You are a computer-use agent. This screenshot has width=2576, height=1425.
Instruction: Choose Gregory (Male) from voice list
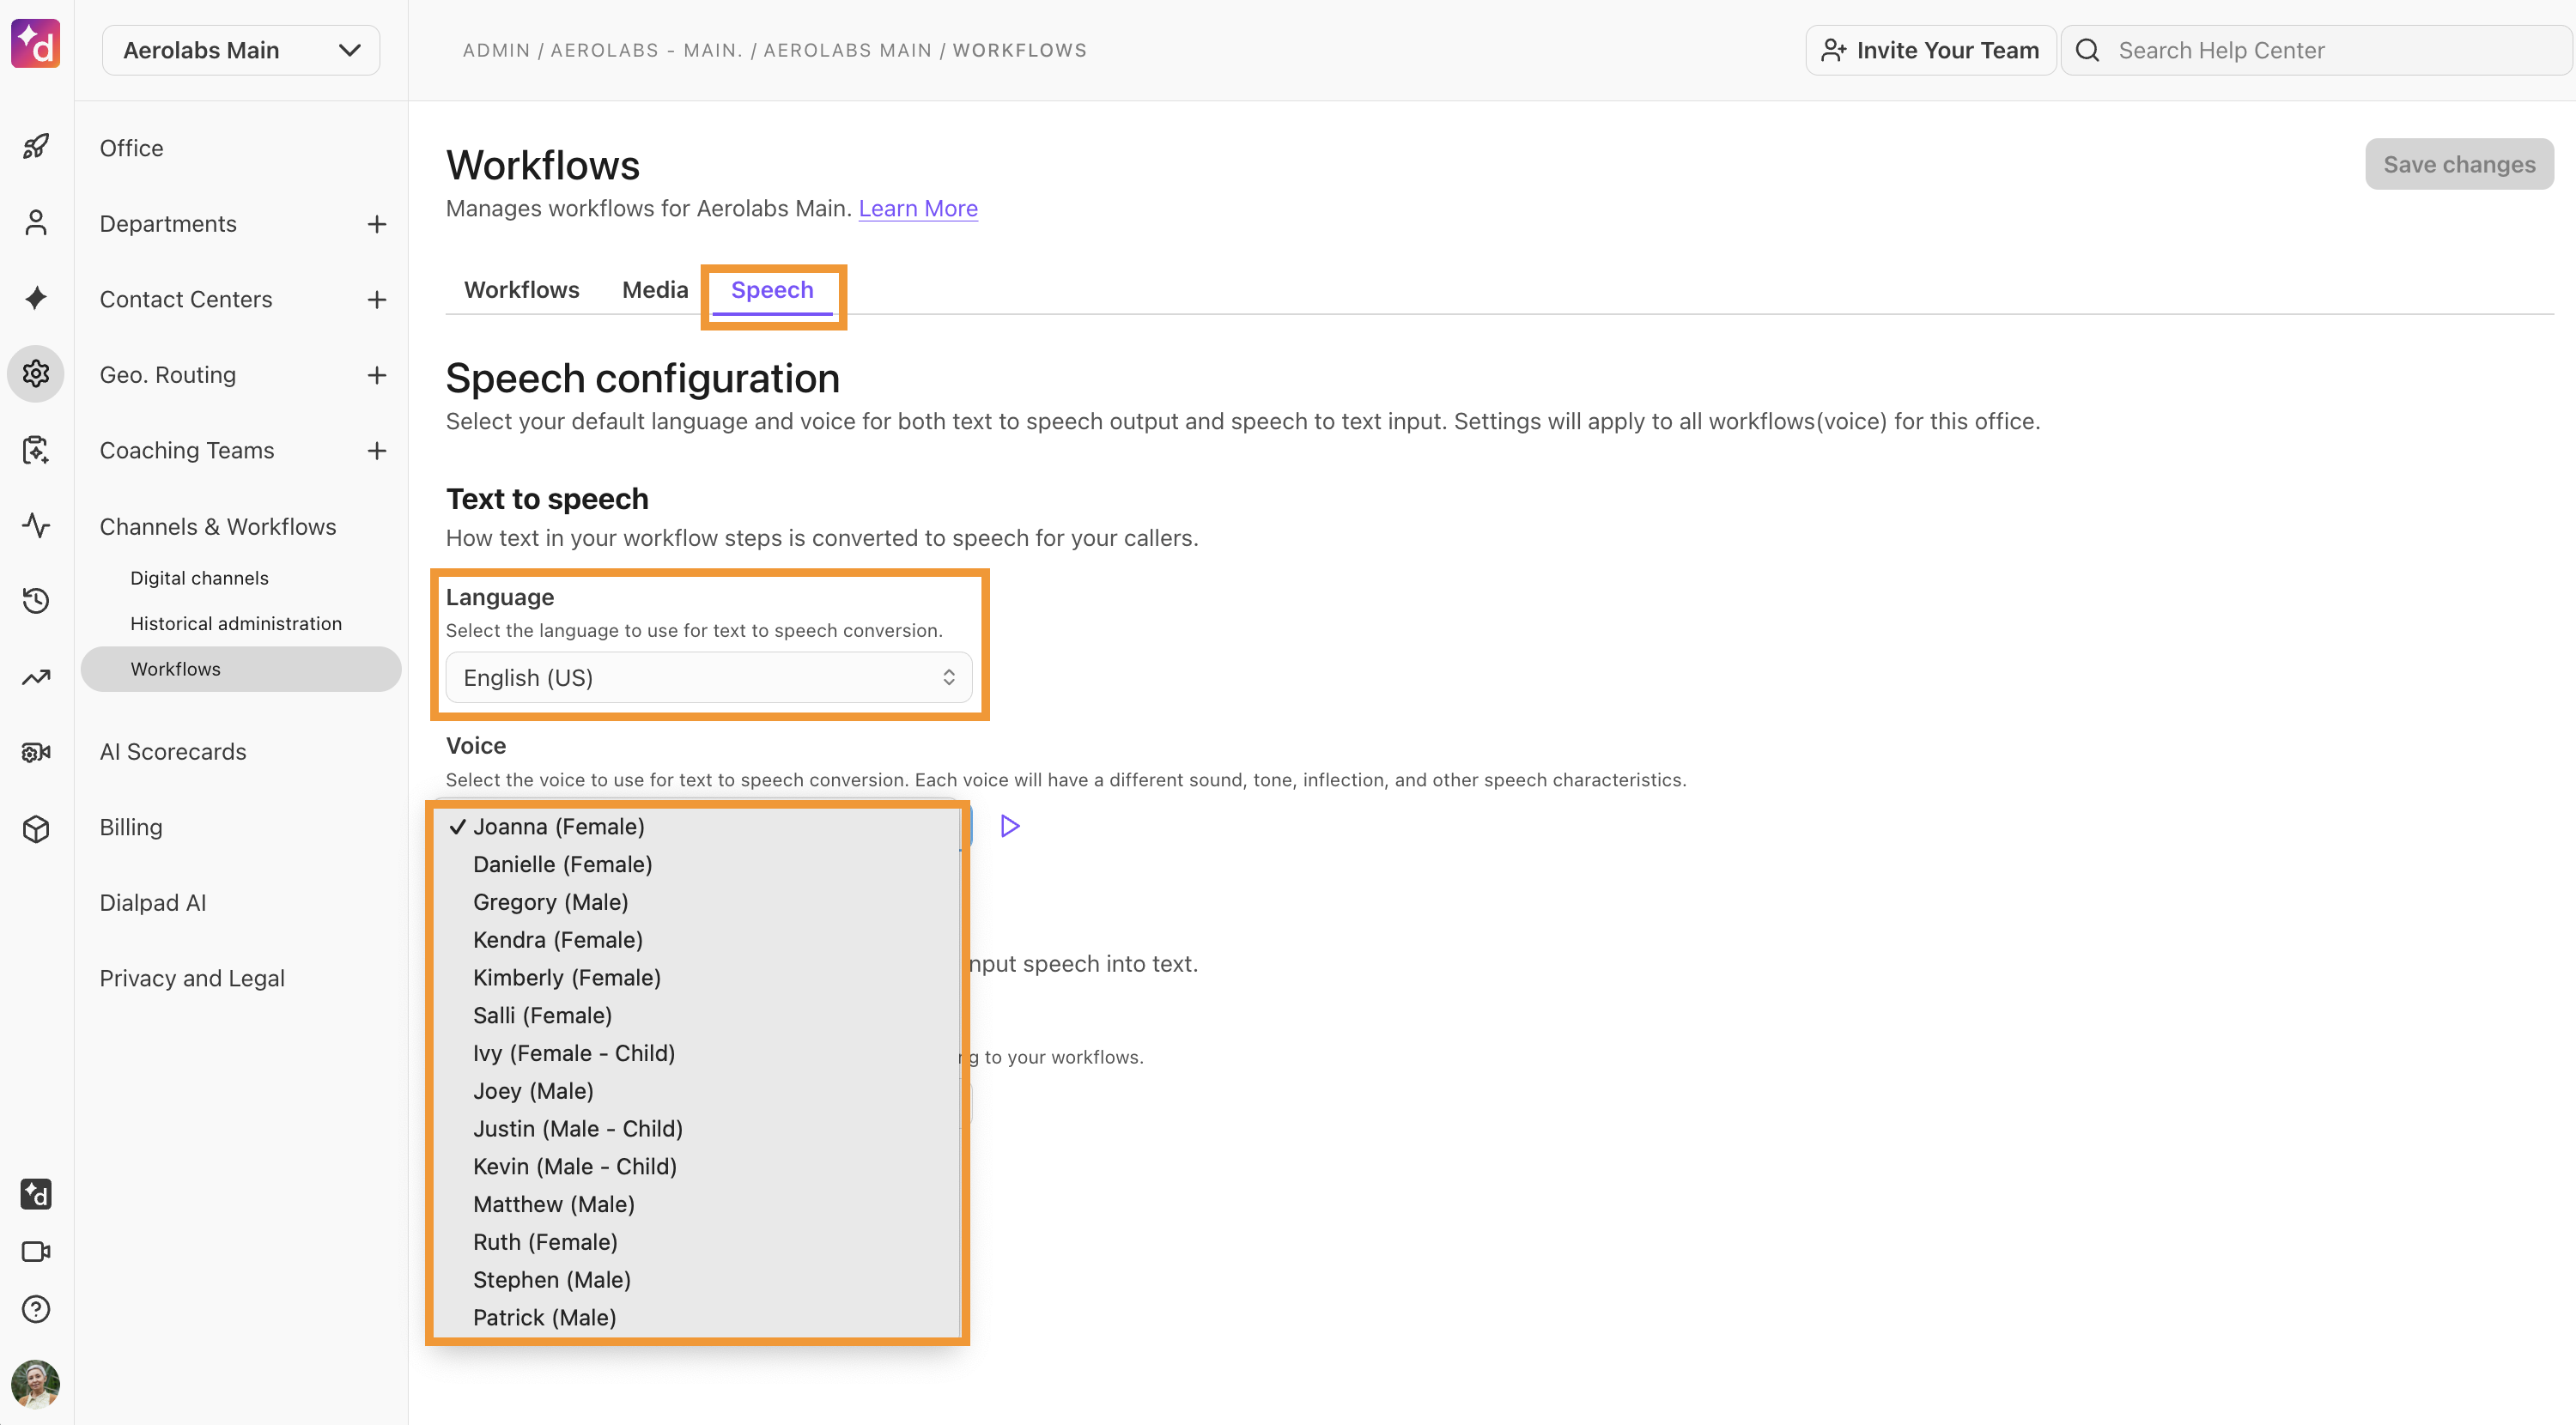[698, 902]
